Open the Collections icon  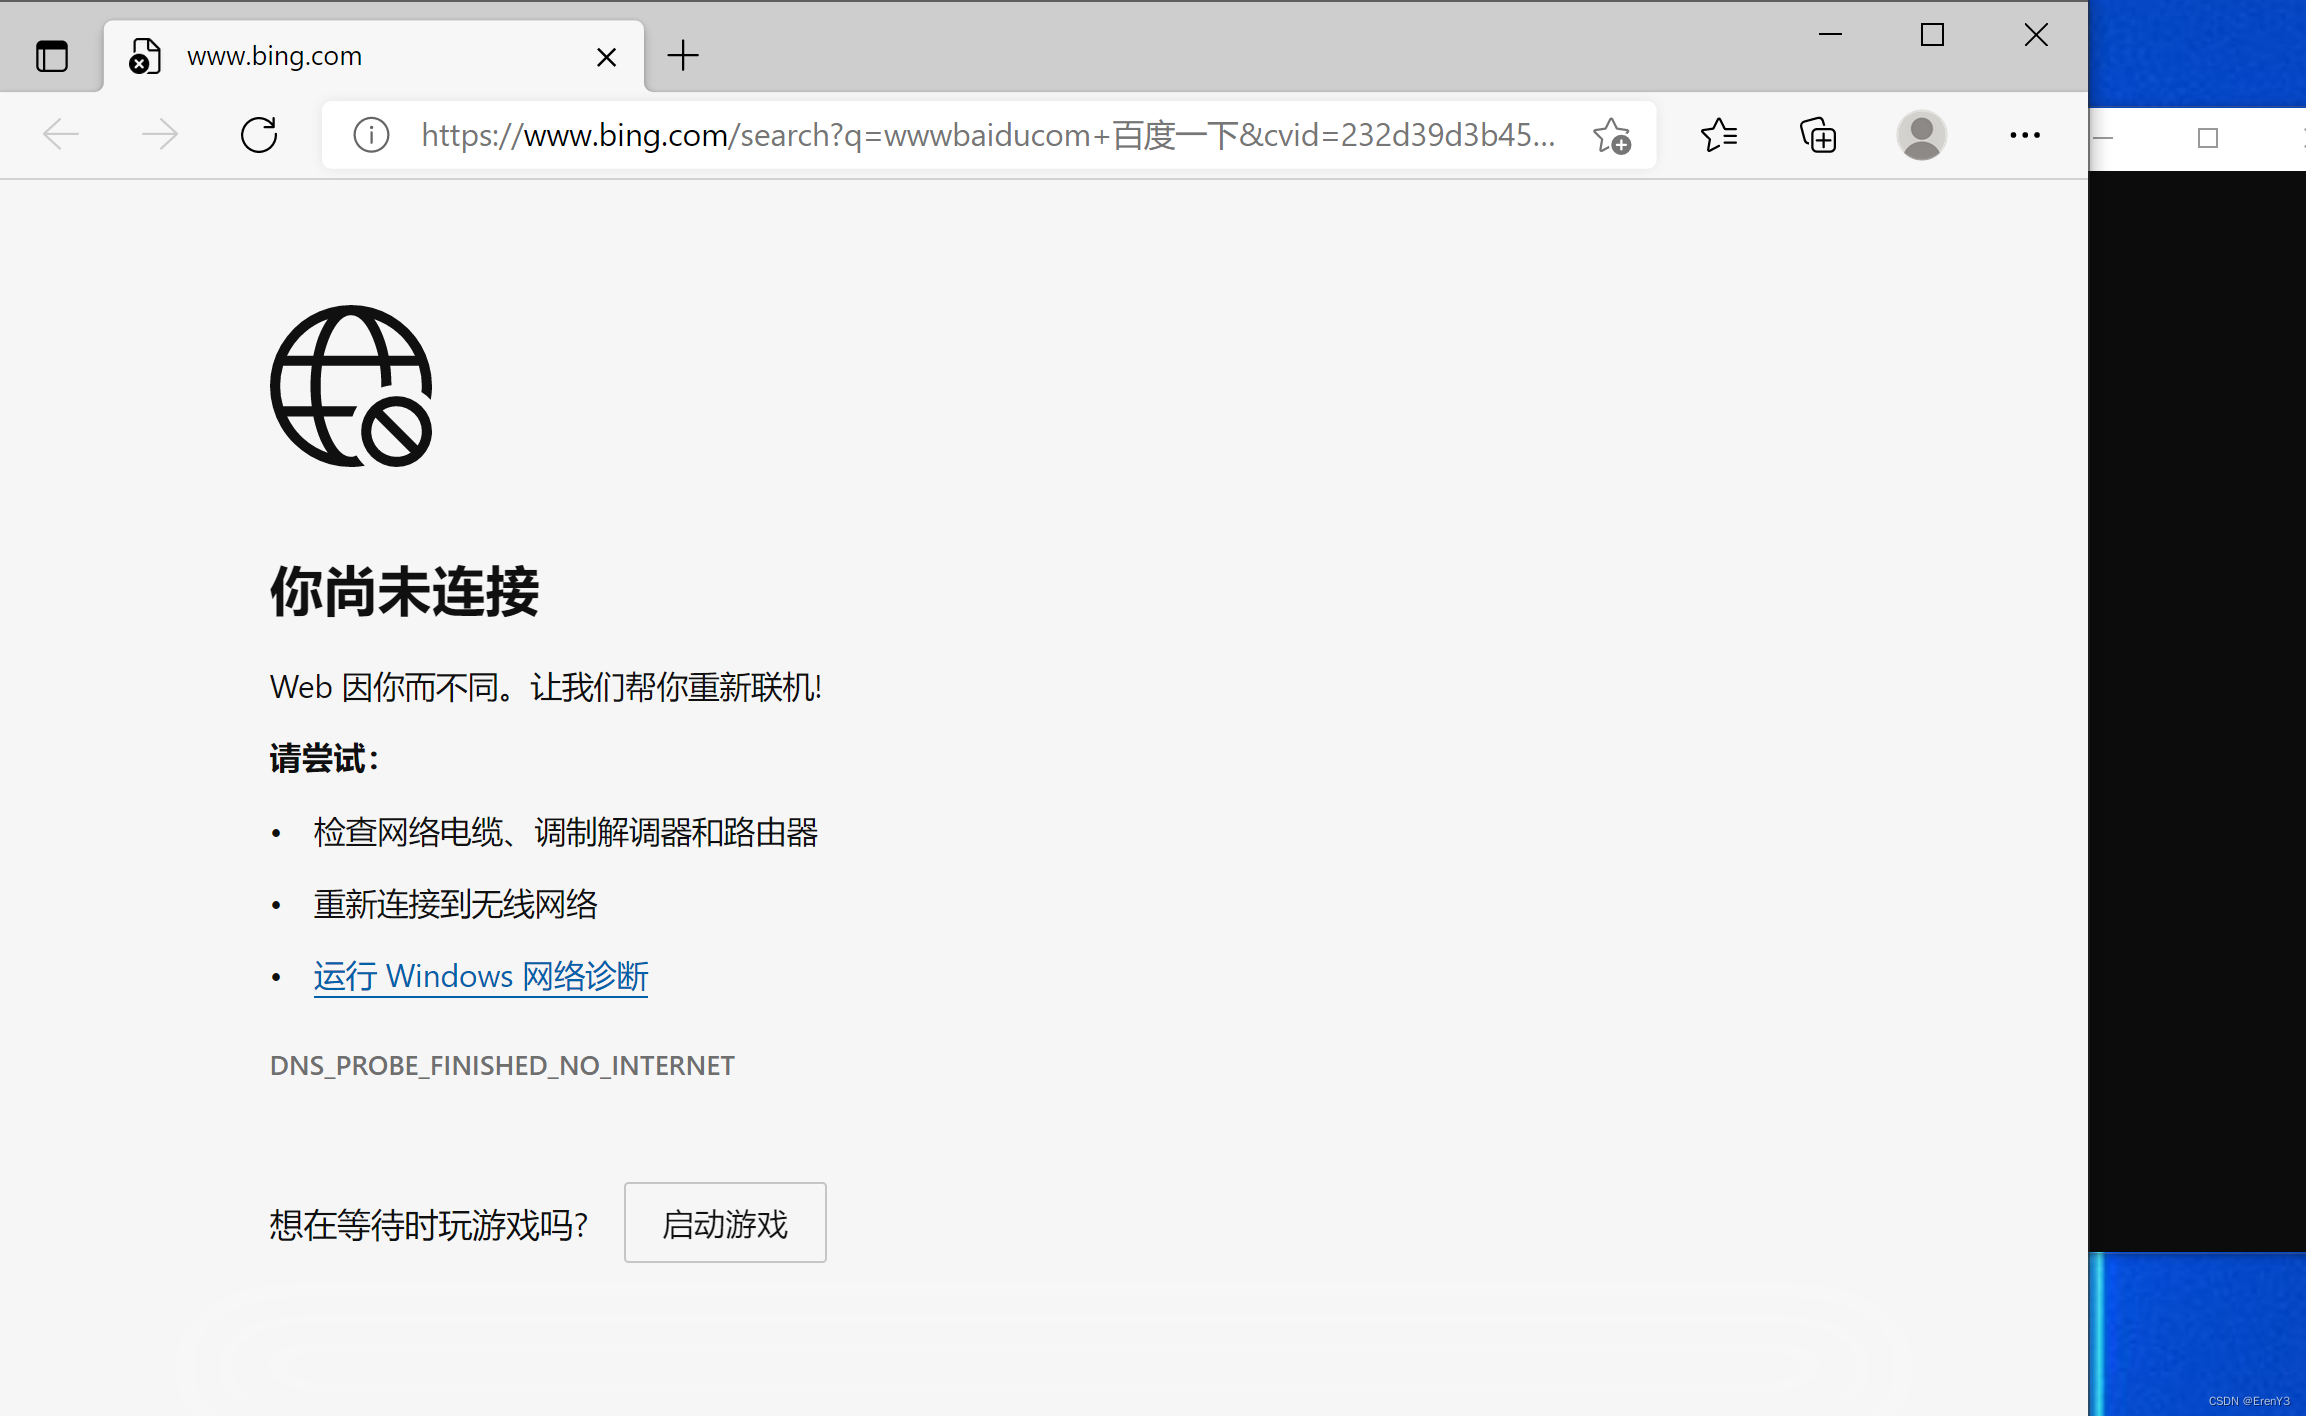tap(1818, 135)
